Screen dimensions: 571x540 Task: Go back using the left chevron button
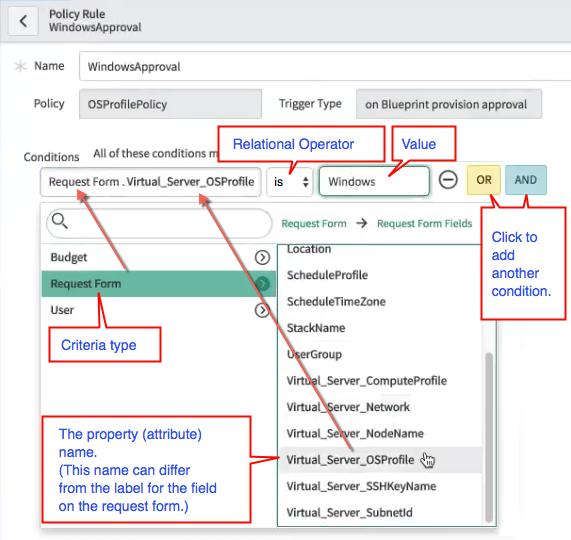(23, 21)
